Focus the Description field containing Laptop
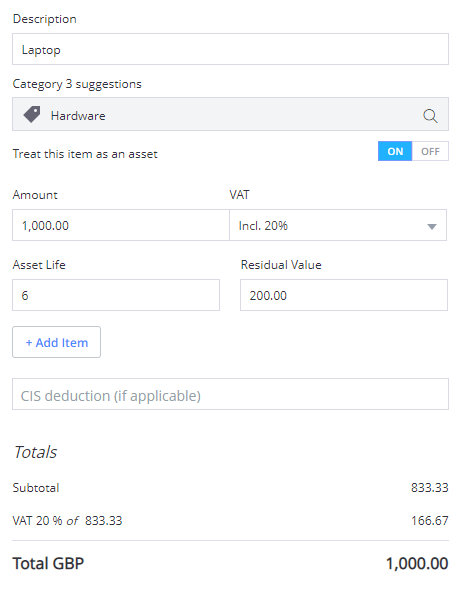Image resolution: width=463 pixels, height=591 pixels. (x=230, y=49)
